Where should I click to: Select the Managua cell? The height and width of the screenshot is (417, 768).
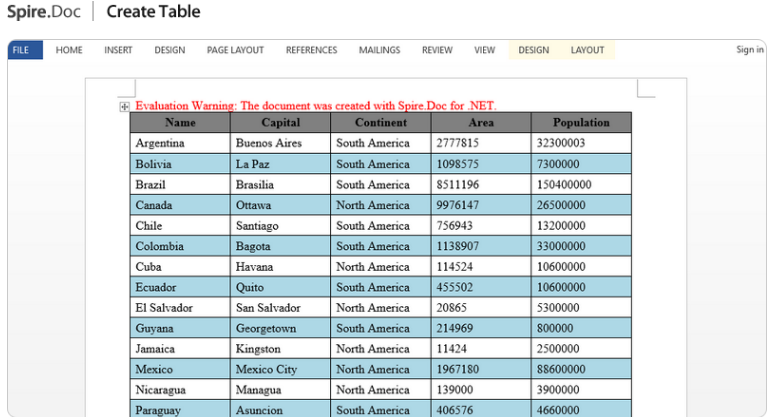click(281, 390)
